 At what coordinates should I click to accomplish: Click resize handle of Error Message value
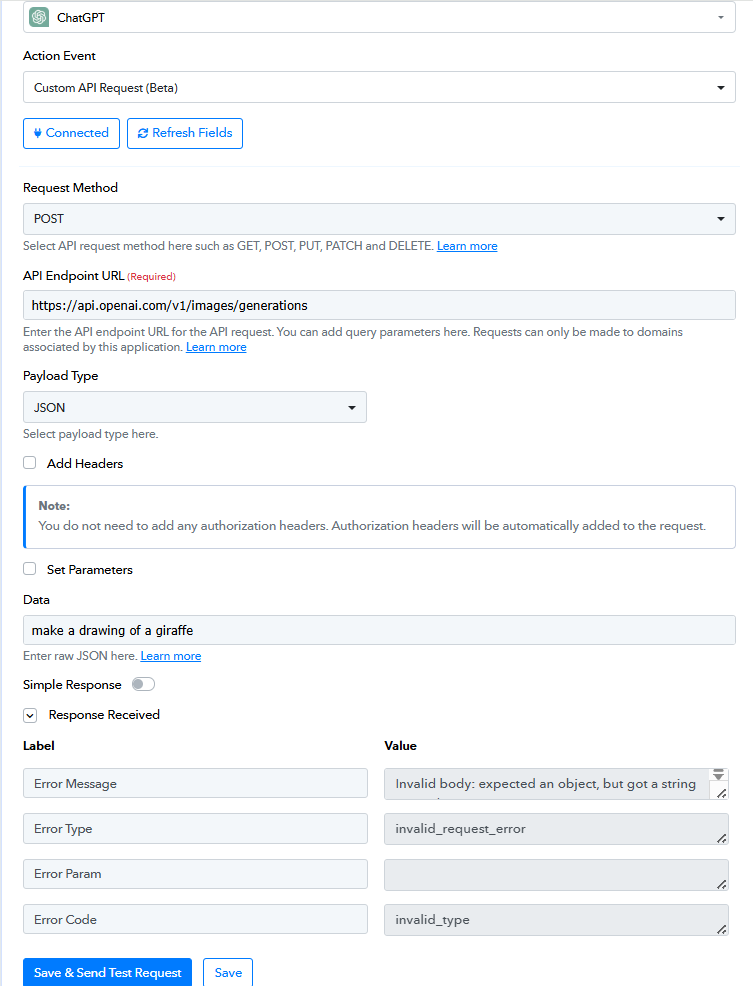[722, 793]
